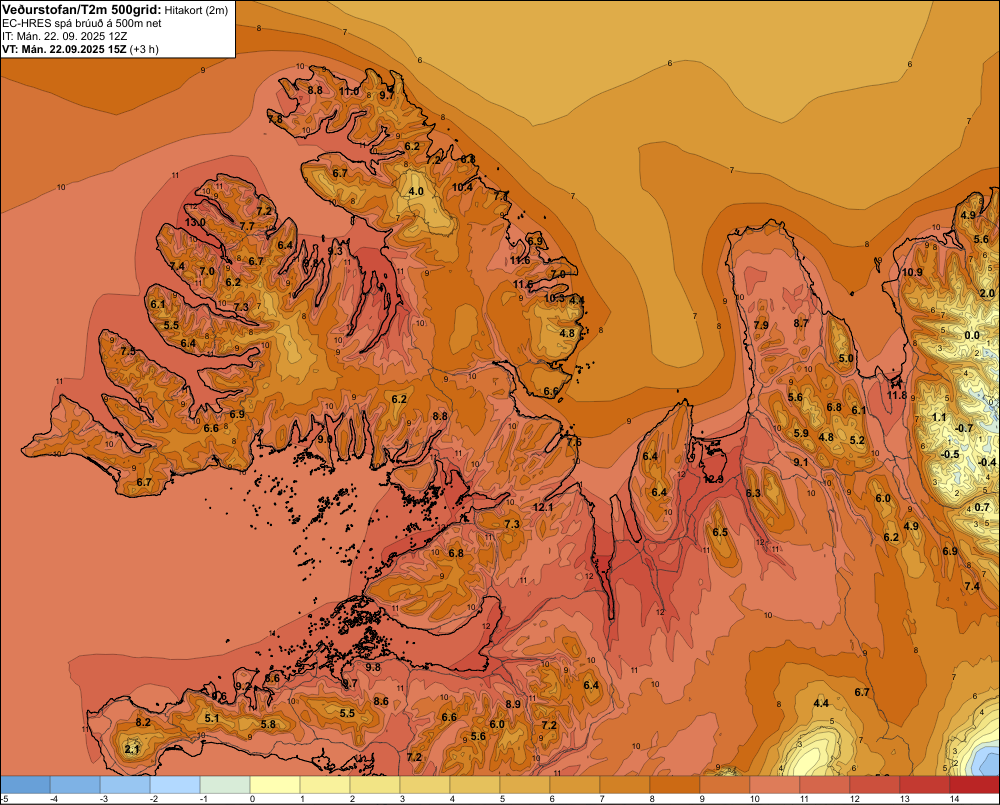Click the color scale swatch between -5 and -4
Screen dimensions: 1000x805
click(x=26, y=785)
